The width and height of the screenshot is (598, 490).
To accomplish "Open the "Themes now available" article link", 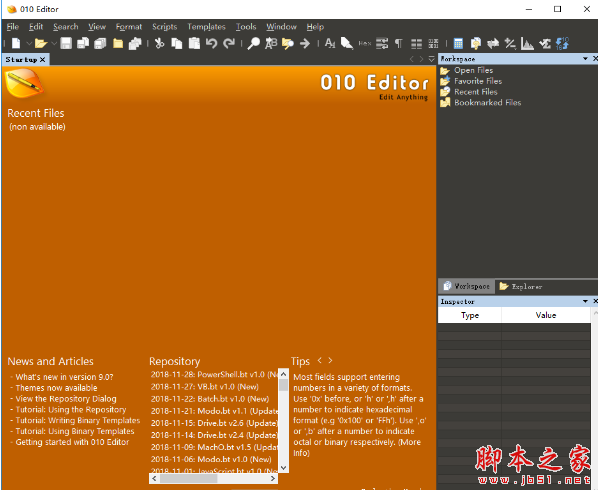I will [x=56, y=388].
